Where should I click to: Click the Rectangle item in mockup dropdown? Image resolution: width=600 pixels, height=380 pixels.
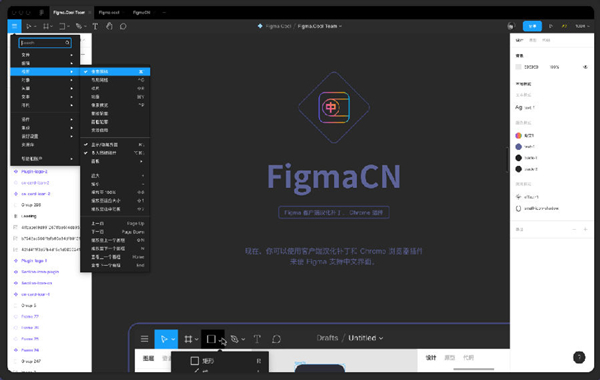coord(220,361)
